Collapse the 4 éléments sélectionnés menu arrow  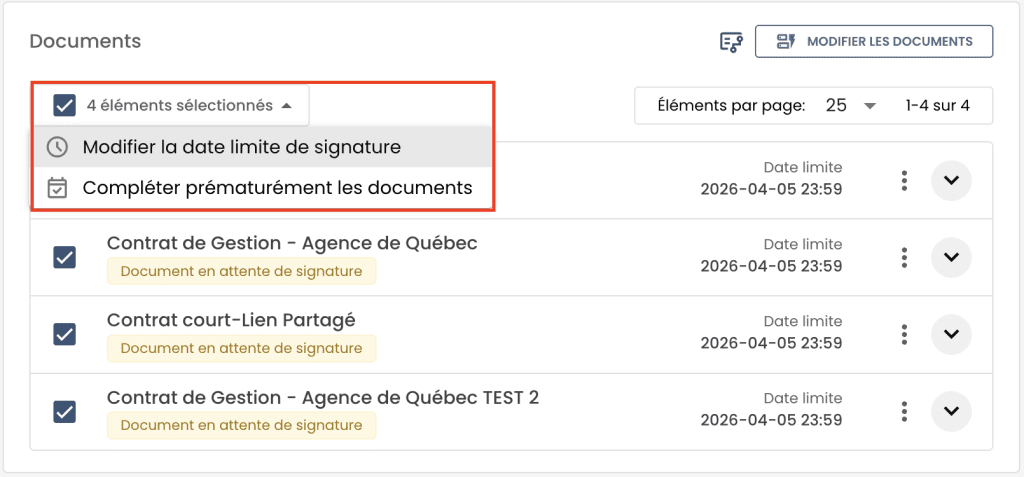pyautogui.click(x=286, y=105)
